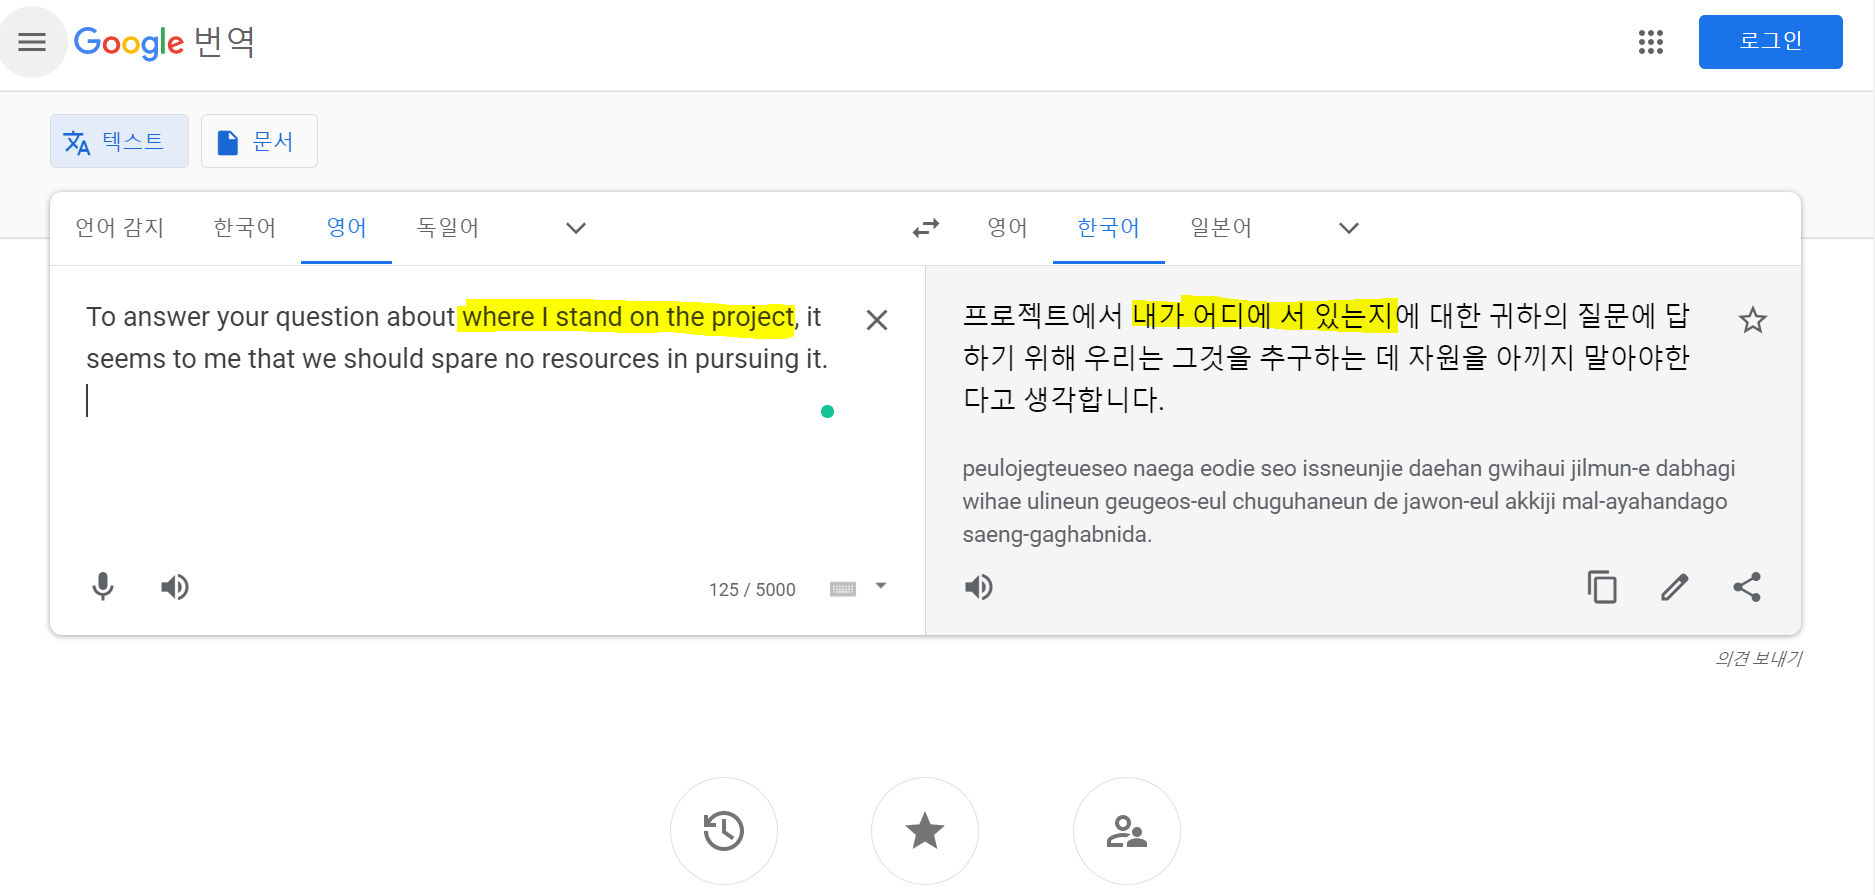Screen dimensions: 1875x895
Task: Expand input tools dropdown arrow
Action: [881, 586]
